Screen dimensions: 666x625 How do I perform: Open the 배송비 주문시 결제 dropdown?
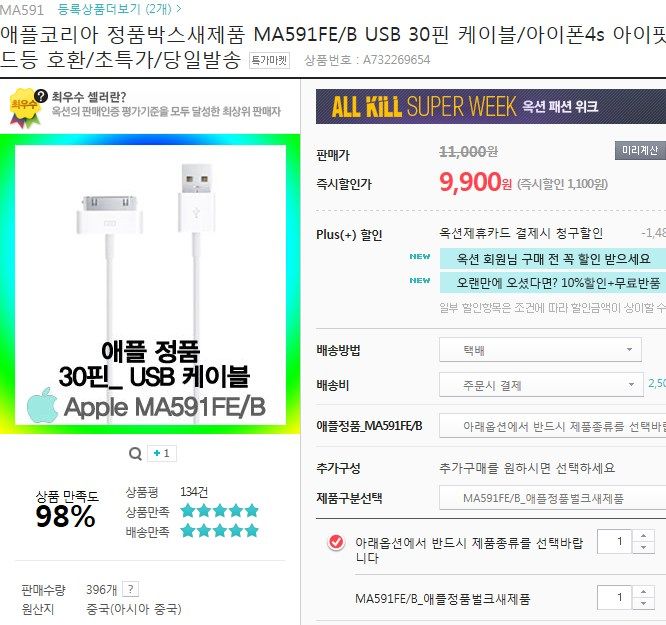coord(541,385)
